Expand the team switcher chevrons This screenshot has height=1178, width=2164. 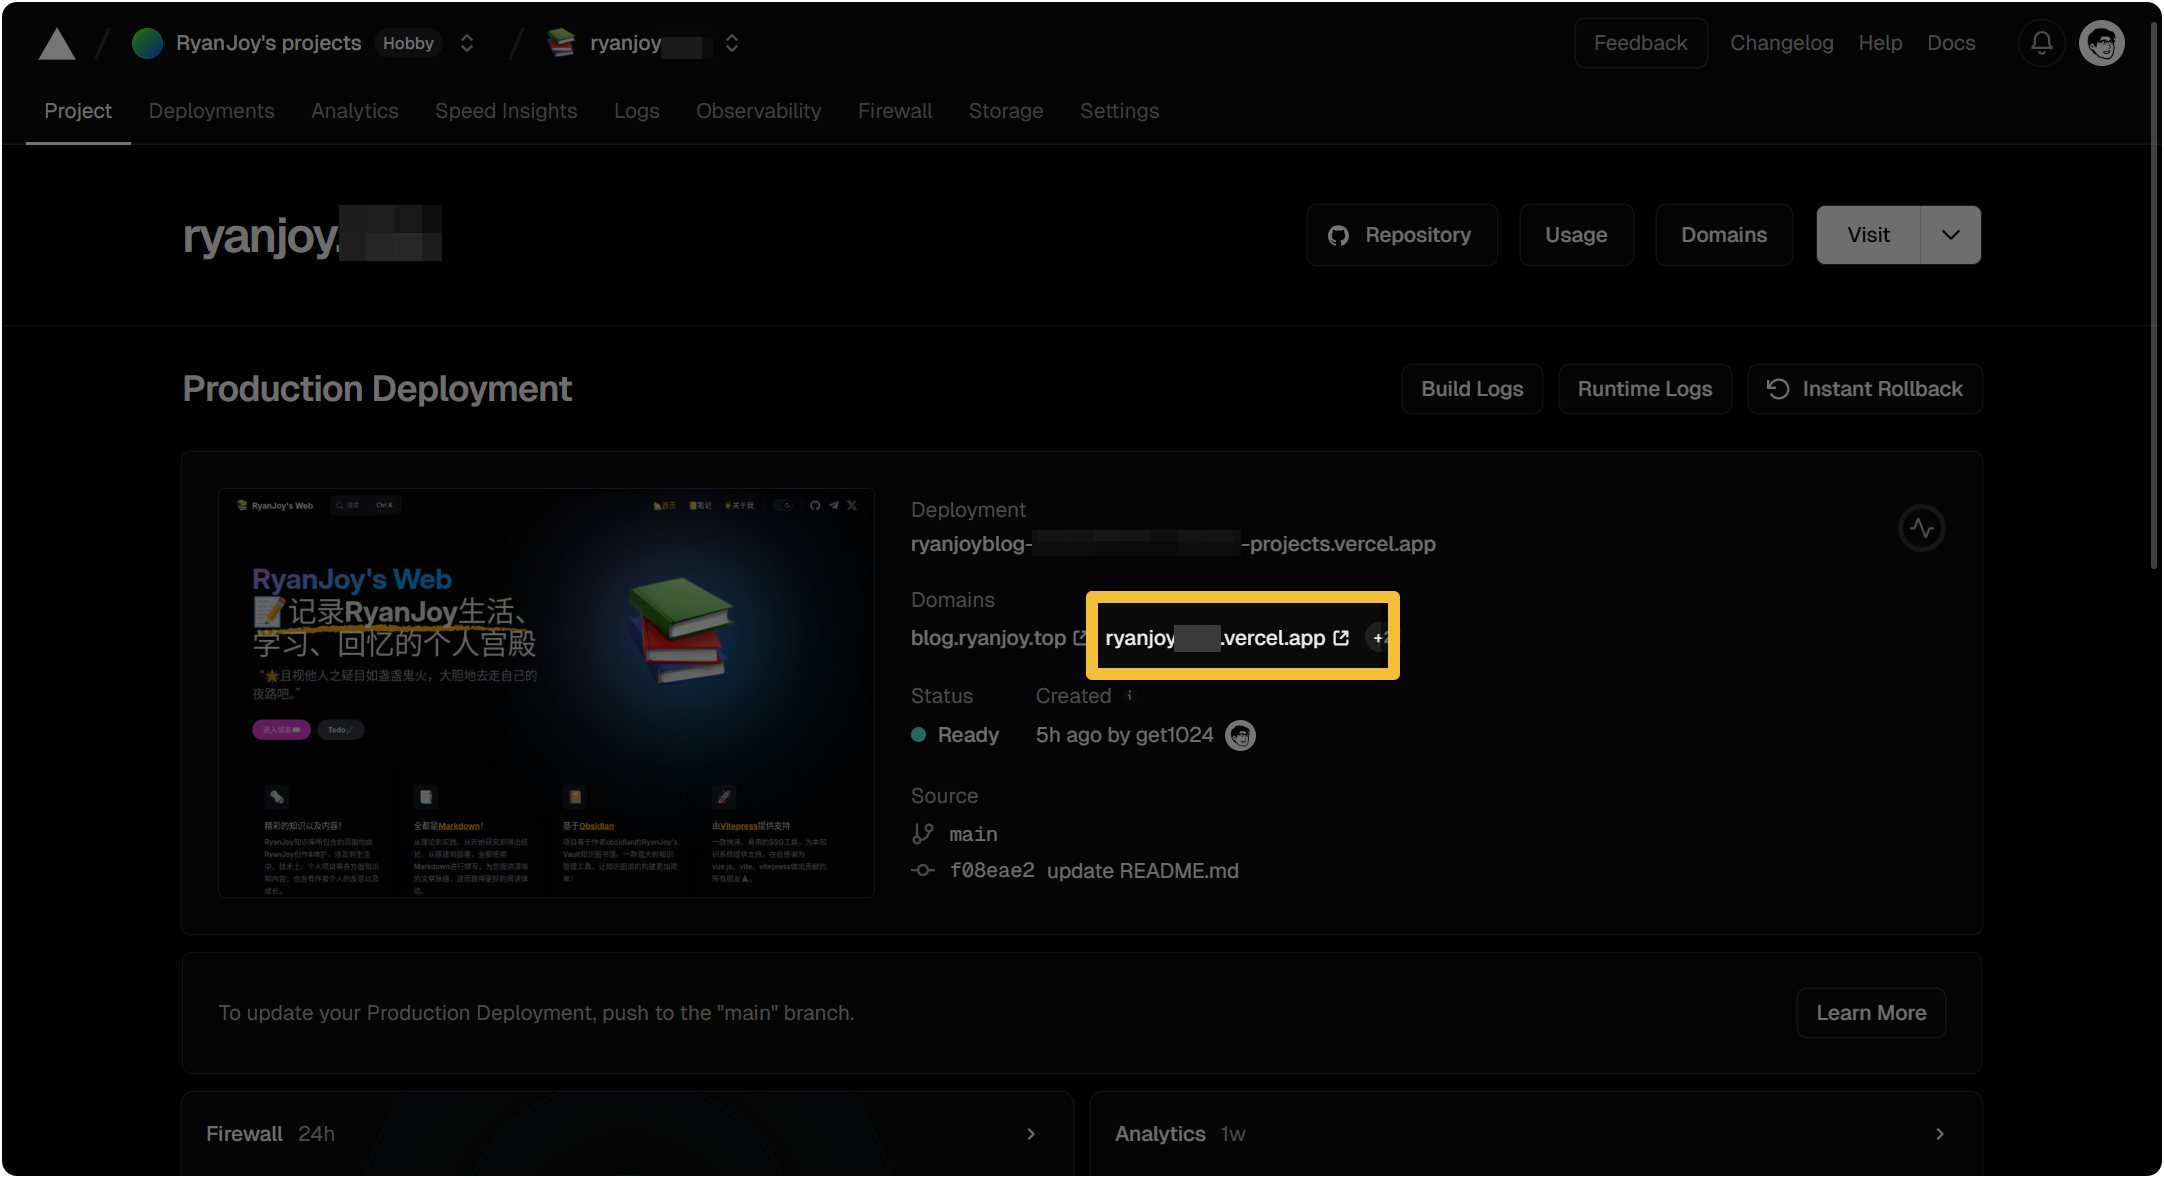pos(467,43)
